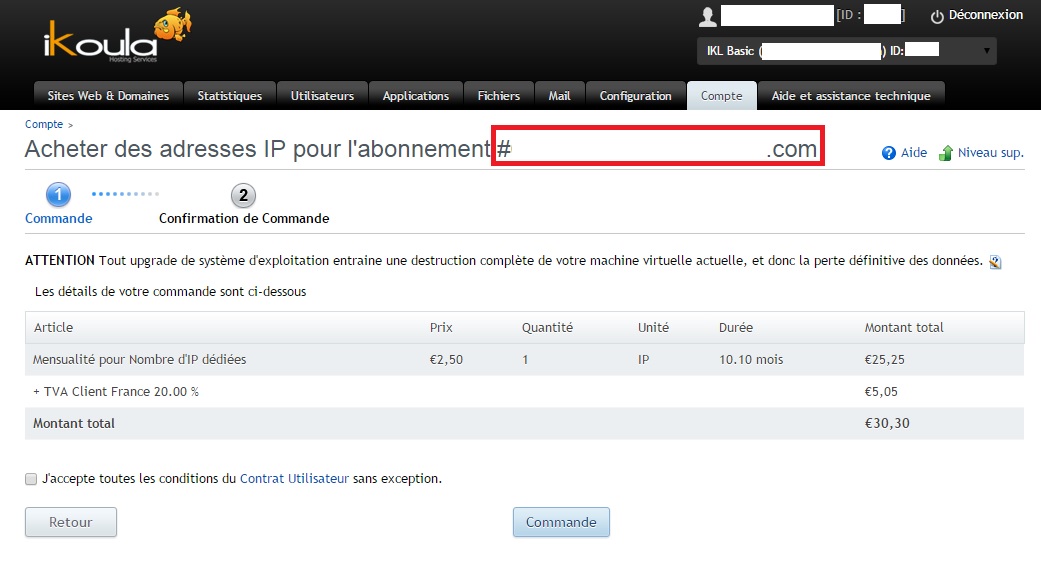1041x583 pixels.
Task: Click the blue Aide question mark icon
Action: (888, 154)
